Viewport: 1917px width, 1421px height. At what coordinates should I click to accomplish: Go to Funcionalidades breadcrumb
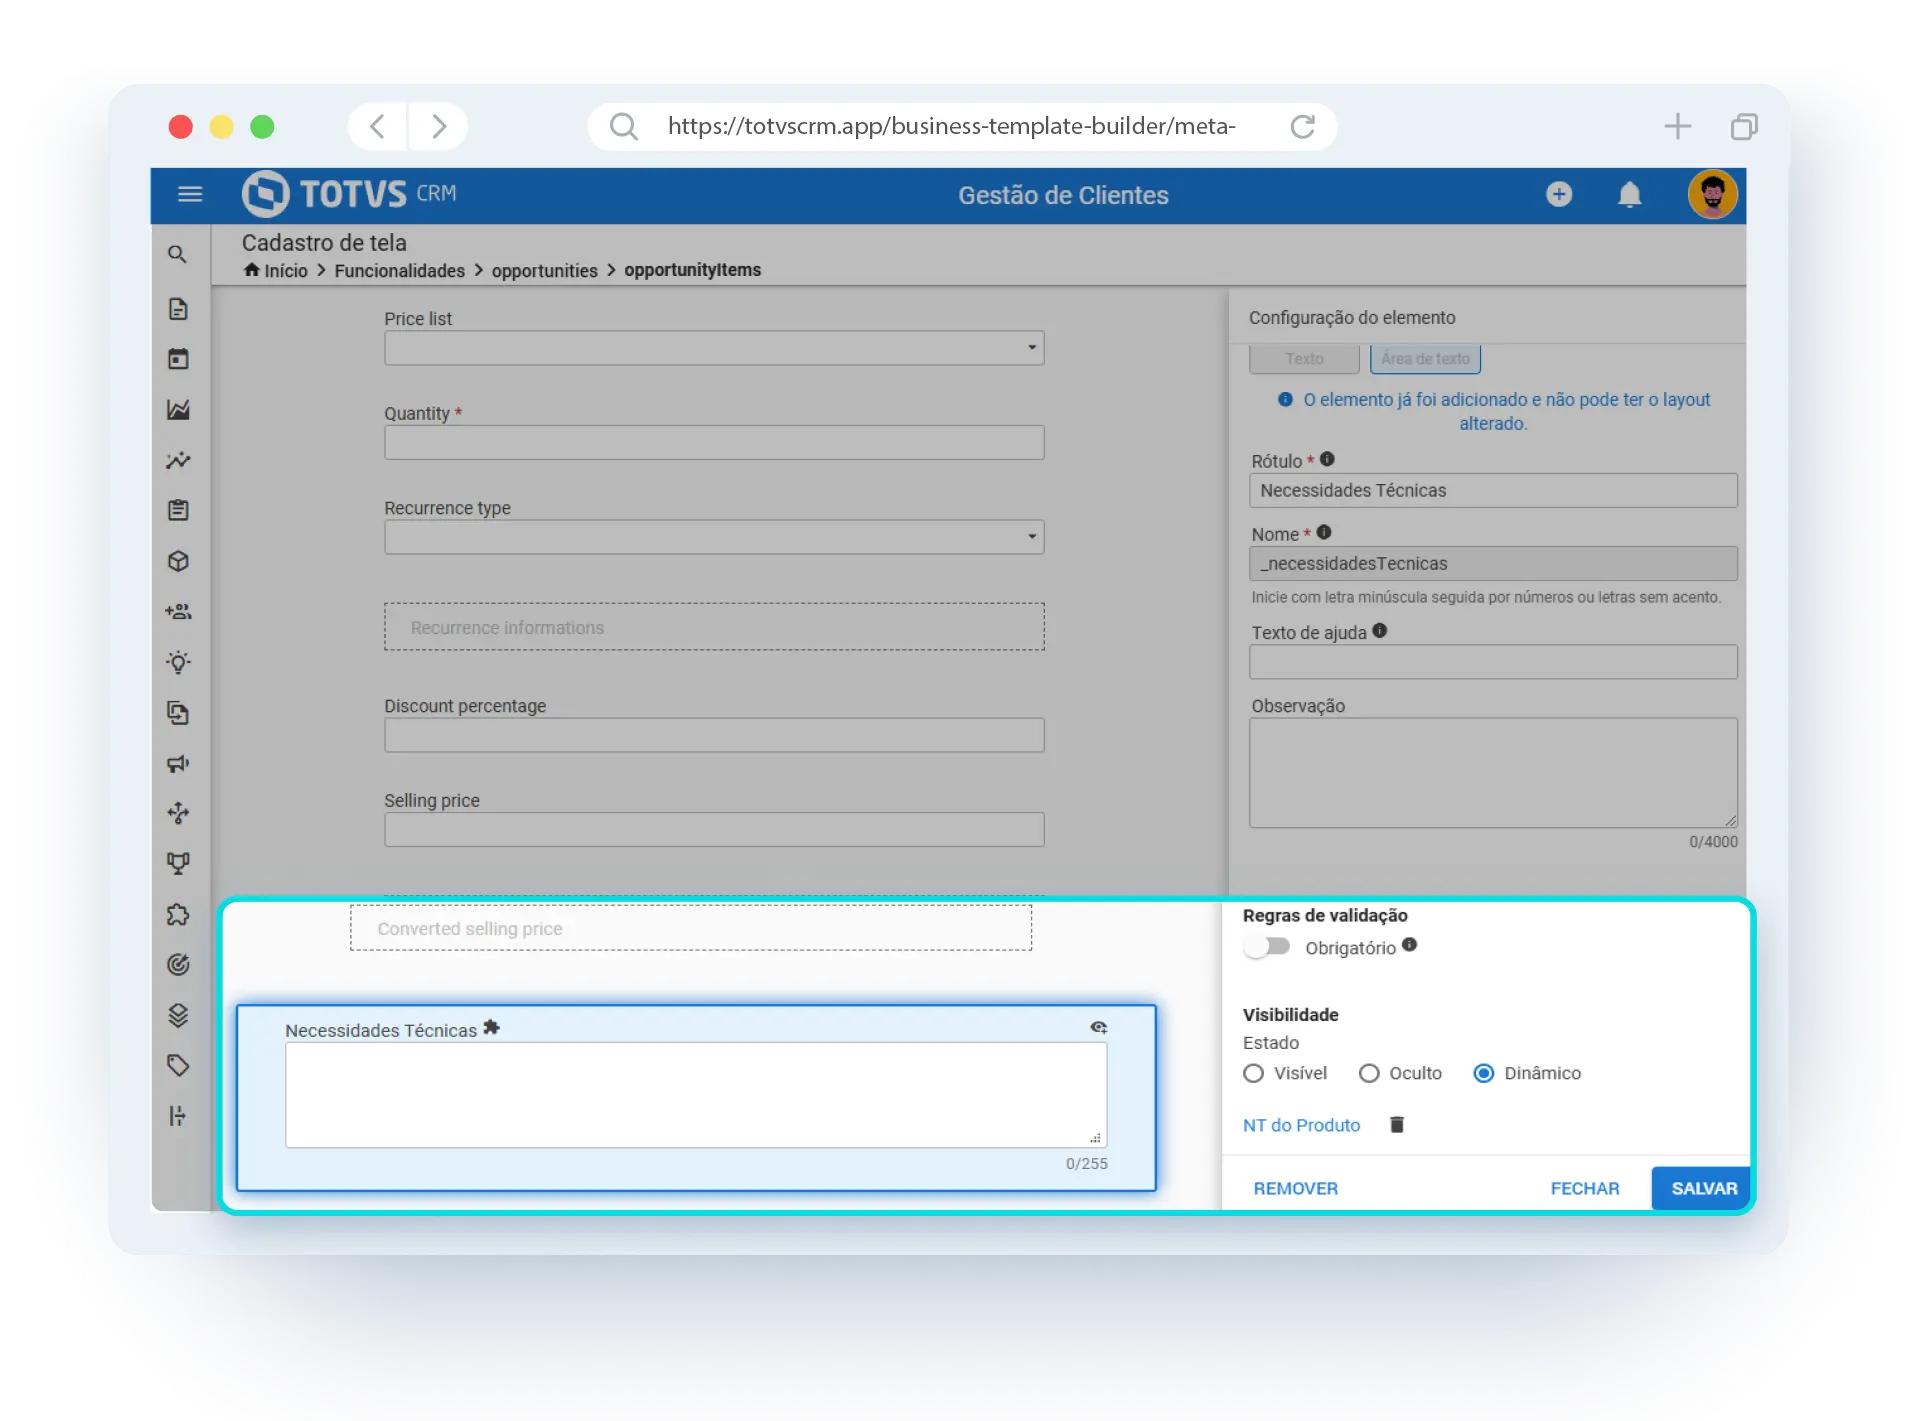pos(399,271)
